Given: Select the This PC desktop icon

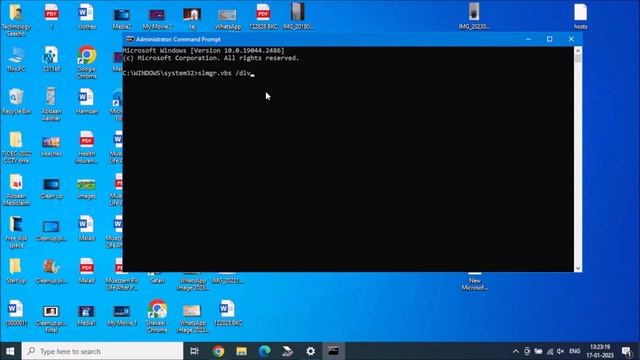Looking at the screenshot, I should click(16, 59).
